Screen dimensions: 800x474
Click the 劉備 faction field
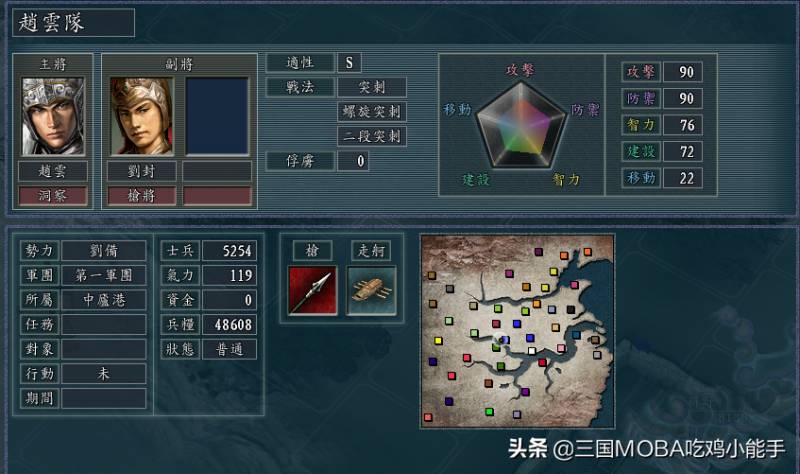point(104,251)
